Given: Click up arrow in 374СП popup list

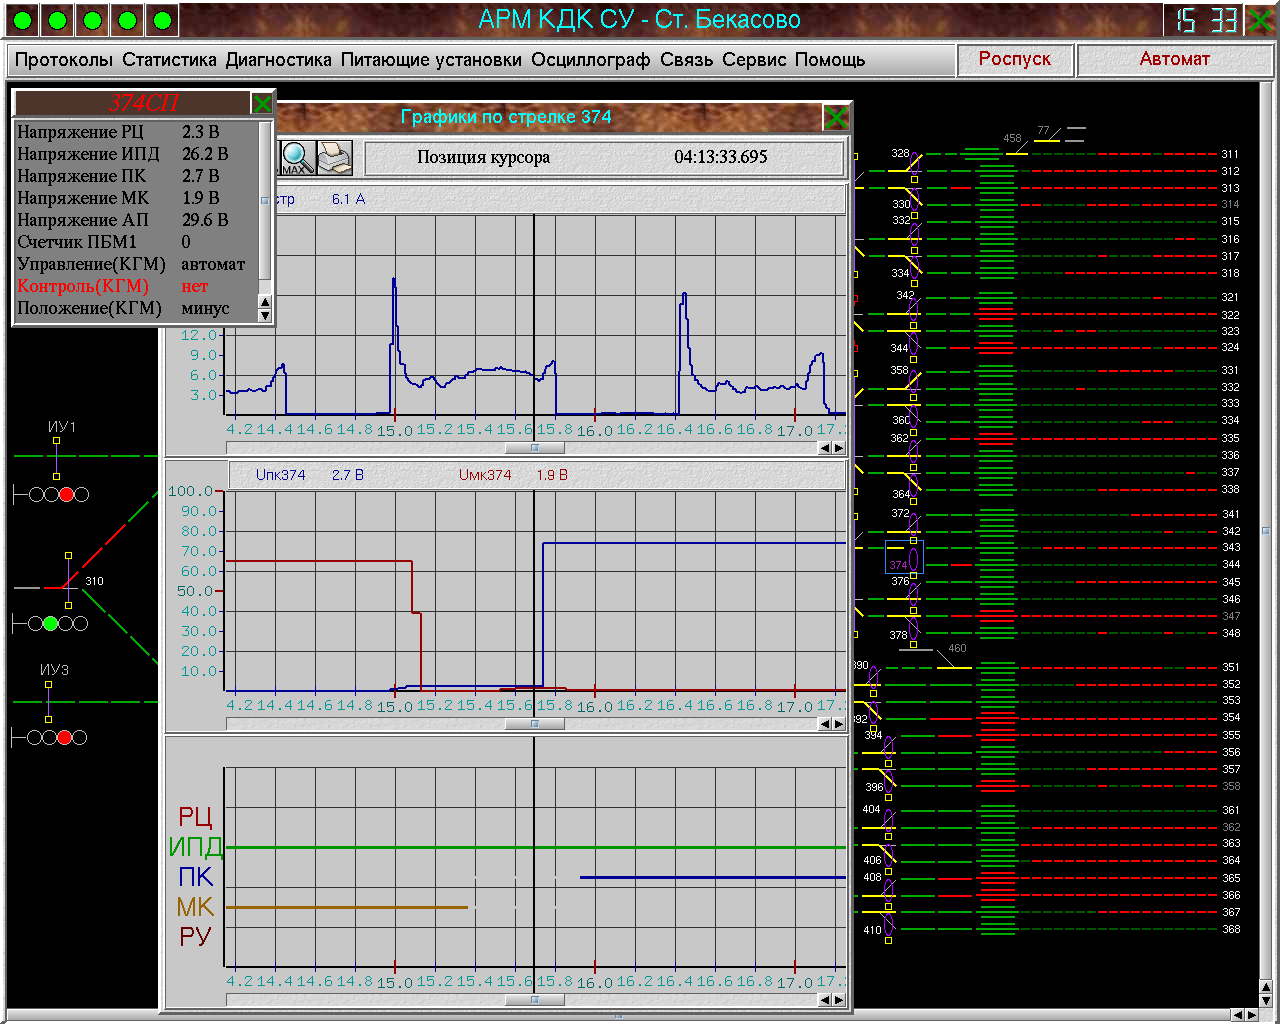Looking at the screenshot, I should [265, 302].
